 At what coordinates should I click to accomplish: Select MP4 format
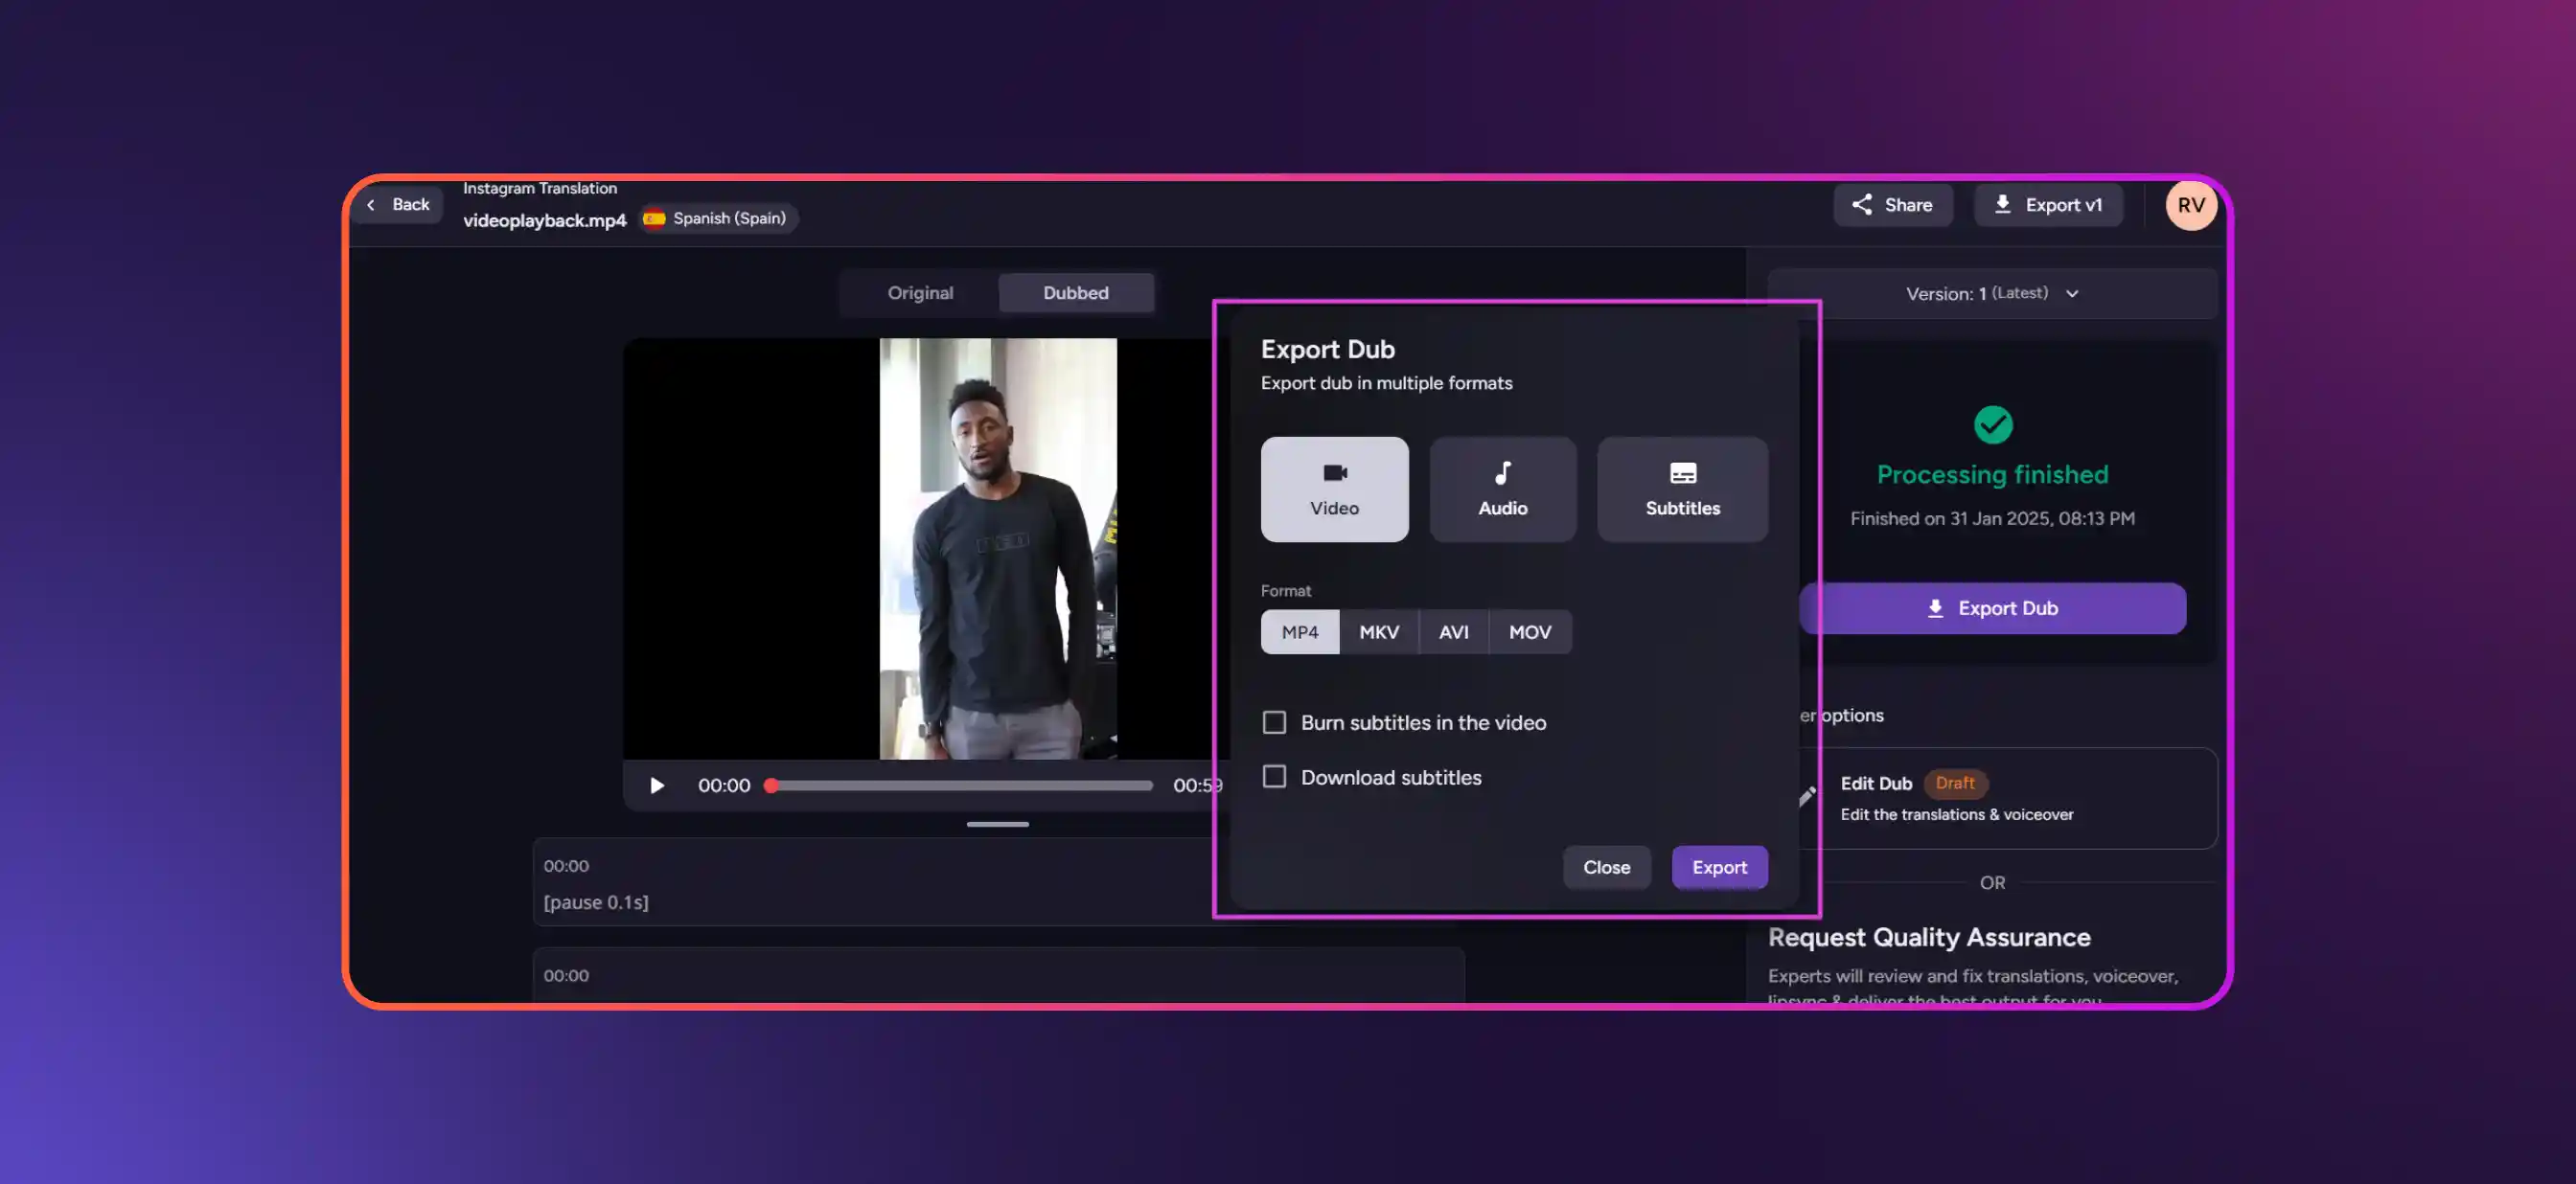pyautogui.click(x=1300, y=632)
